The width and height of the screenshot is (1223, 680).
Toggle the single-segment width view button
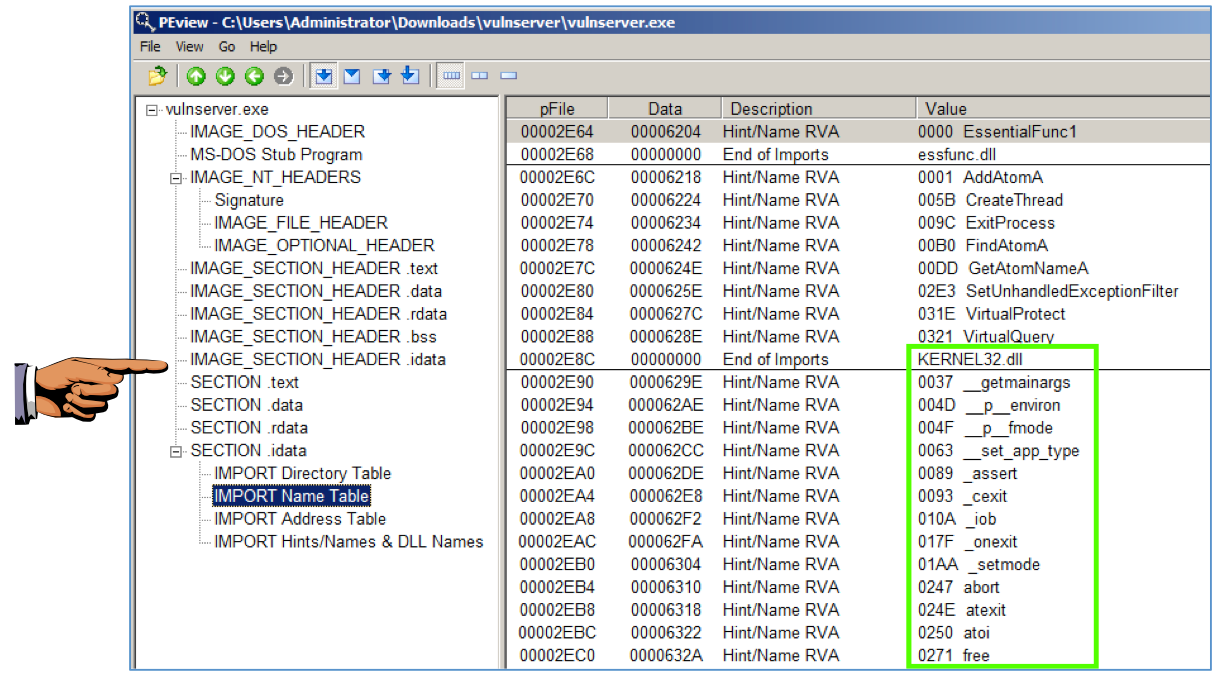point(509,76)
